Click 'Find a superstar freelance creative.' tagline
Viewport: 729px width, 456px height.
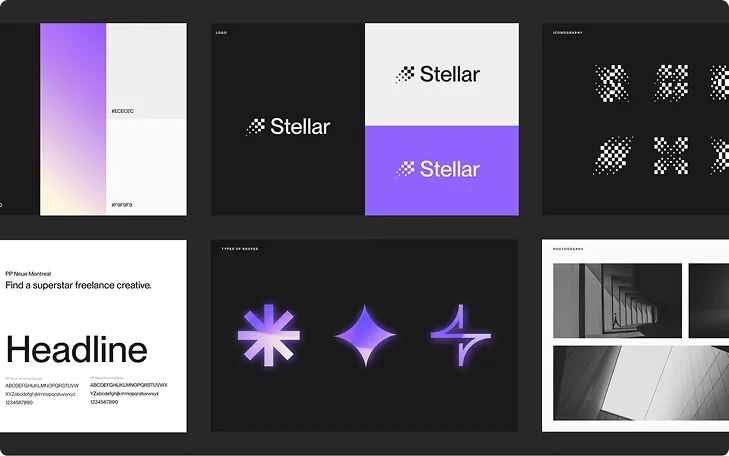(x=78, y=285)
